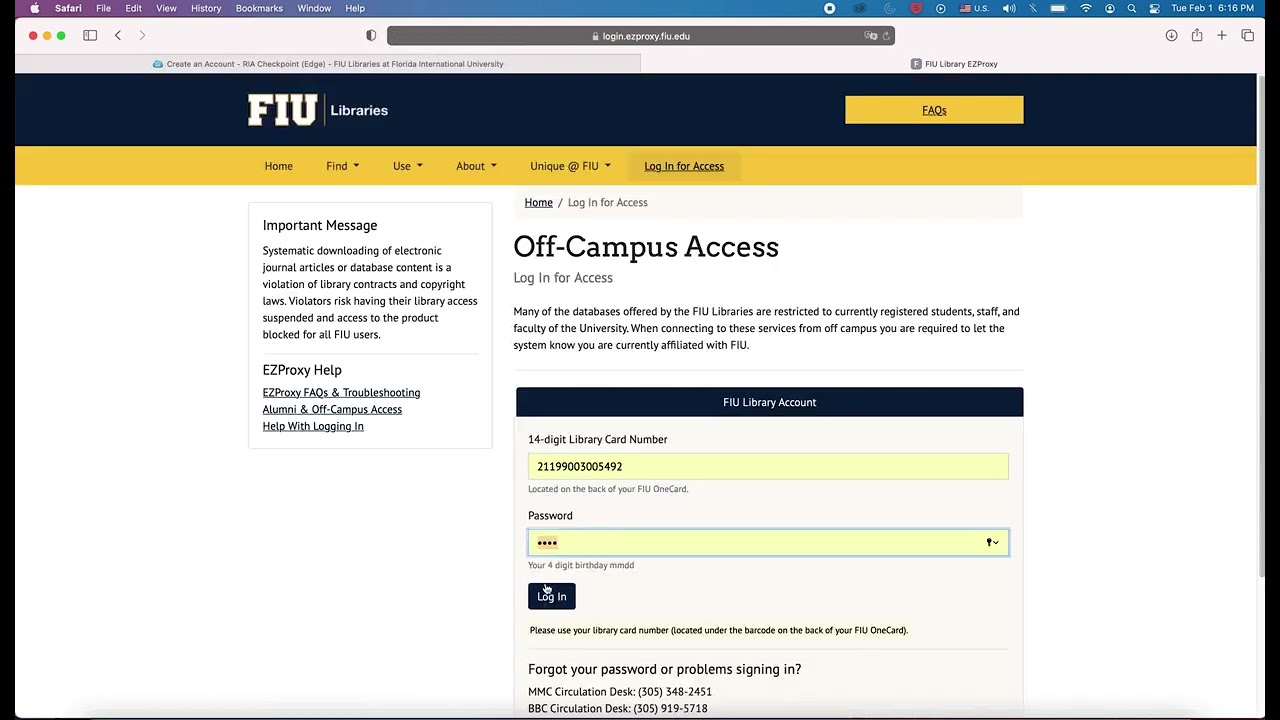Open Spotlight search magnifier
Screen dimensions: 1280x720
[1132, 8]
